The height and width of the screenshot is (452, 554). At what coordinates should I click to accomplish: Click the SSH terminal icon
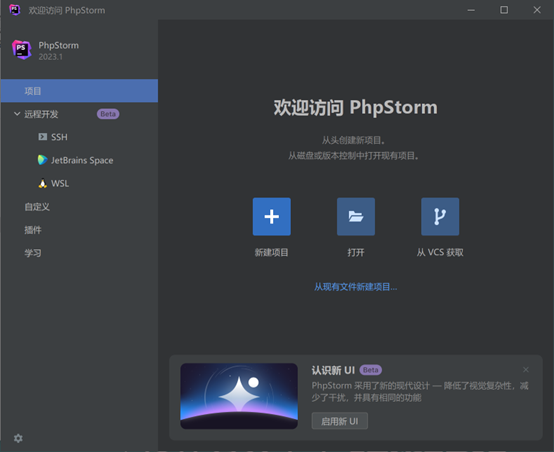(x=43, y=137)
